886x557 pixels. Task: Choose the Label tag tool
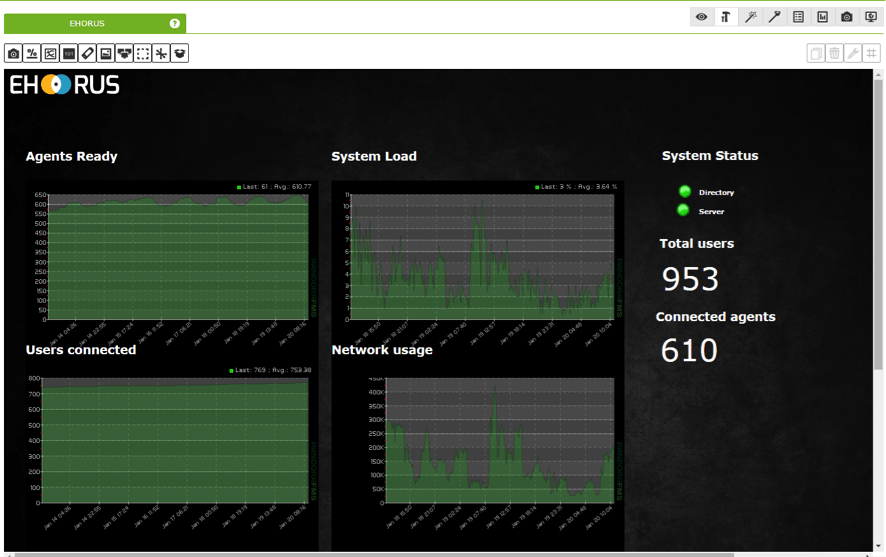tap(88, 54)
